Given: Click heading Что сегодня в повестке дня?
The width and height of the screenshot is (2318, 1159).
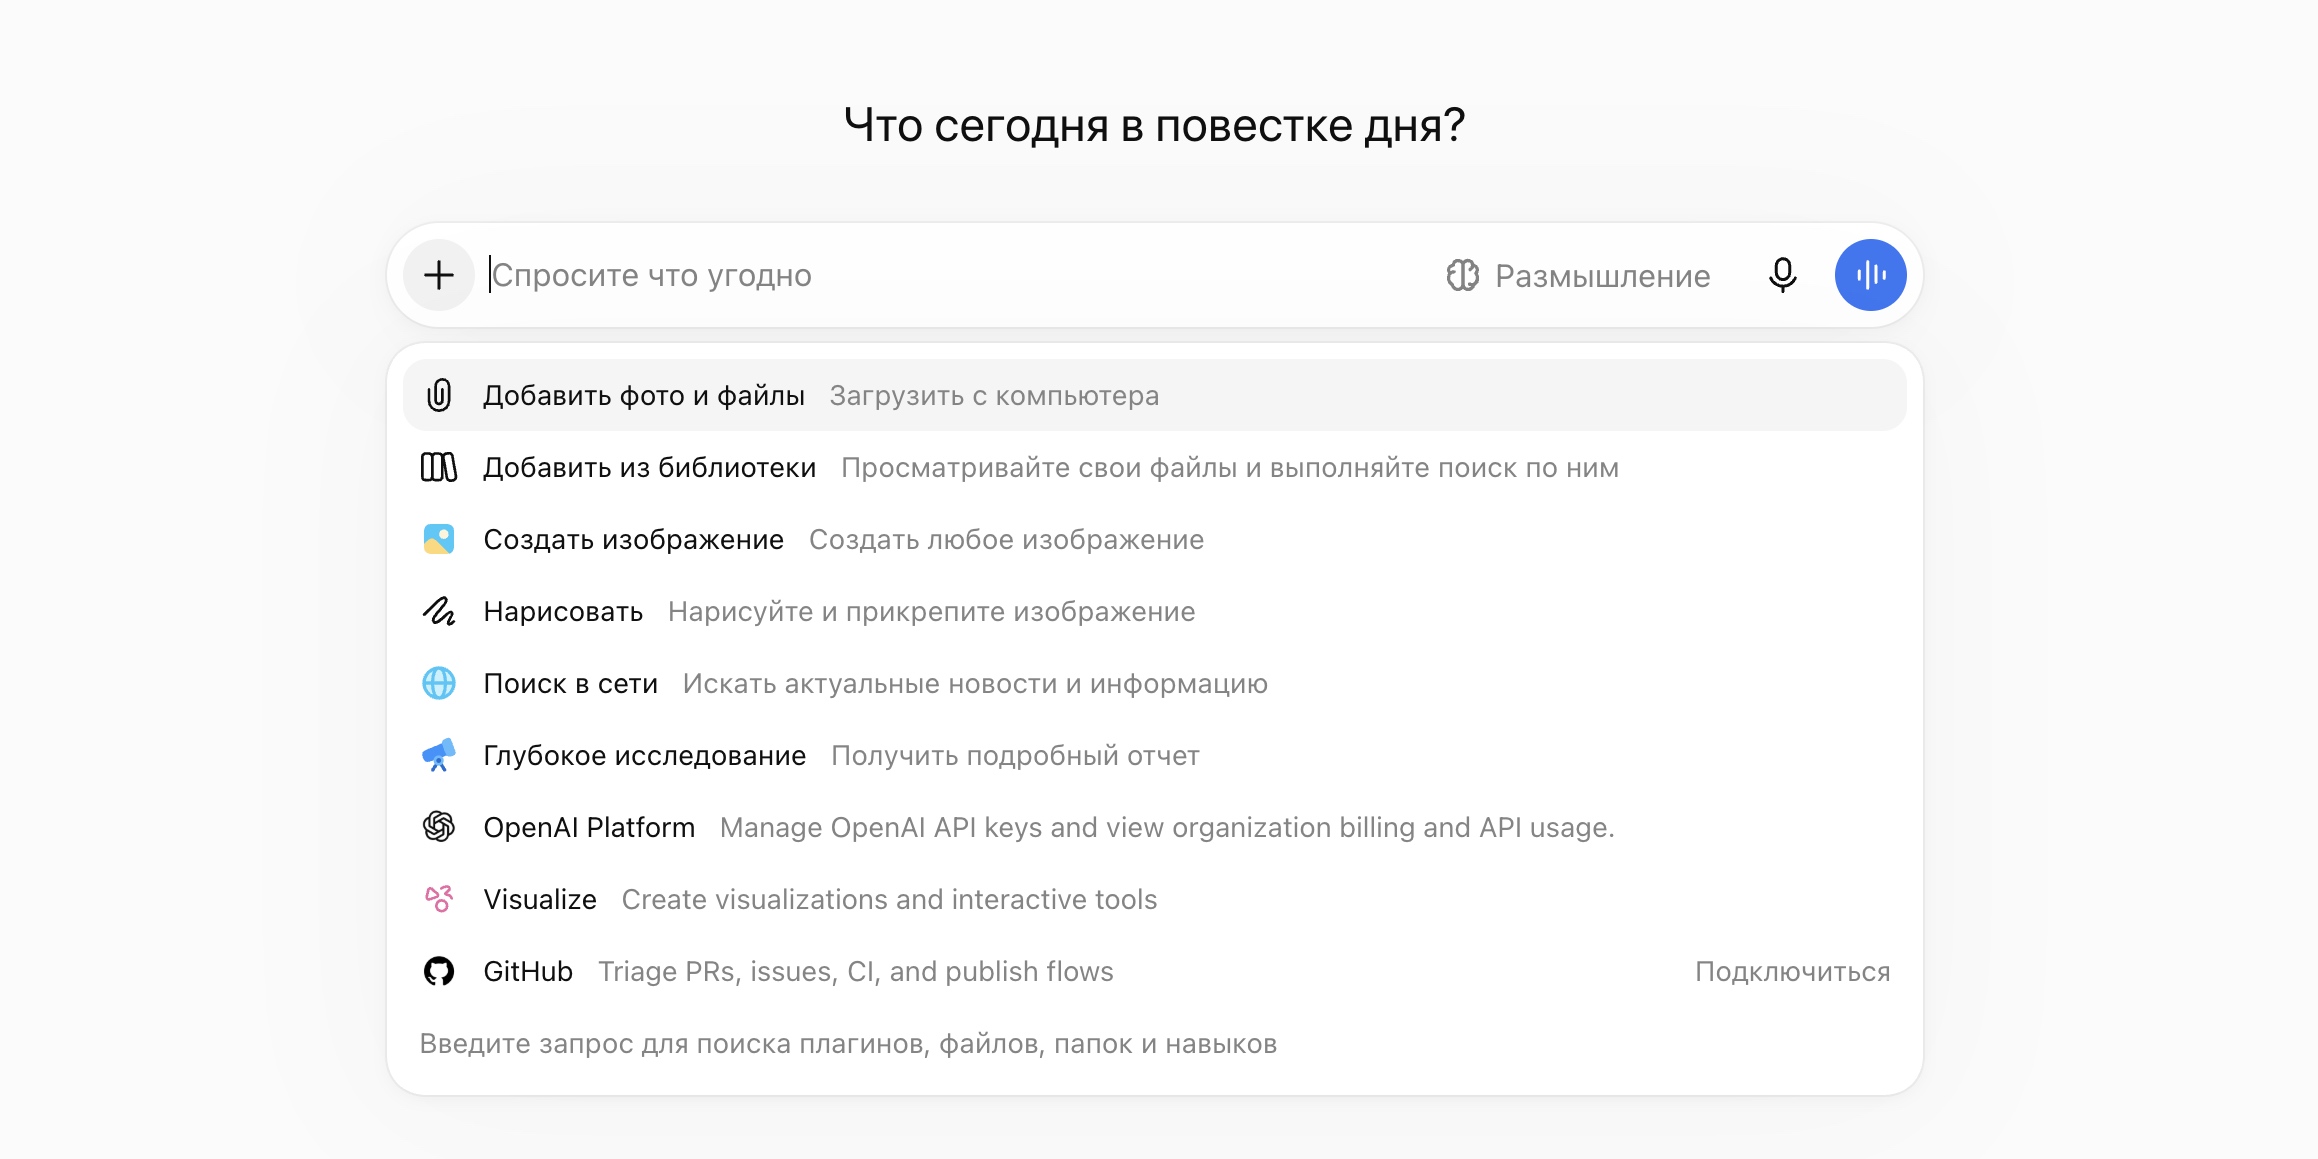Looking at the screenshot, I should click(1154, 125).
